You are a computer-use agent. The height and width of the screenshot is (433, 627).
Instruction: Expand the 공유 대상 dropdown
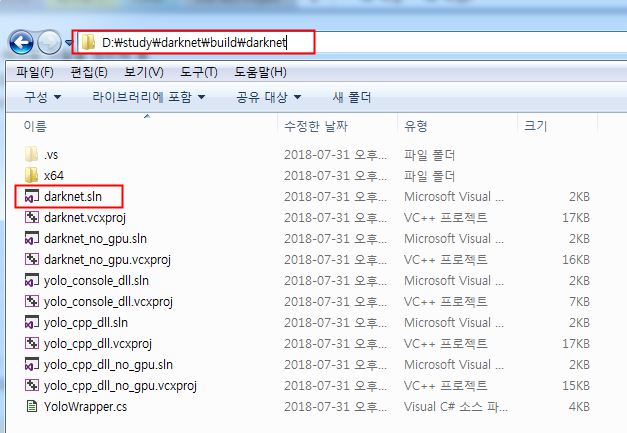tap(268, 97)
